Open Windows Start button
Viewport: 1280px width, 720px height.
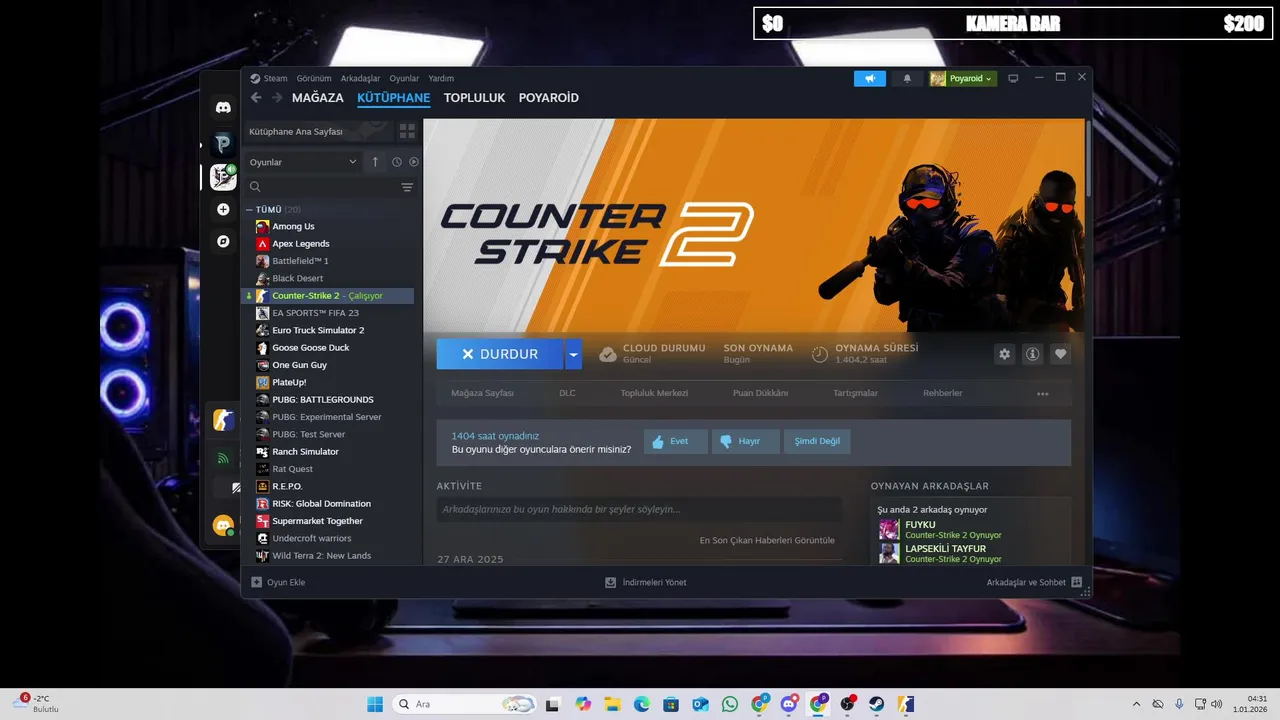click(x=375, y=704)
